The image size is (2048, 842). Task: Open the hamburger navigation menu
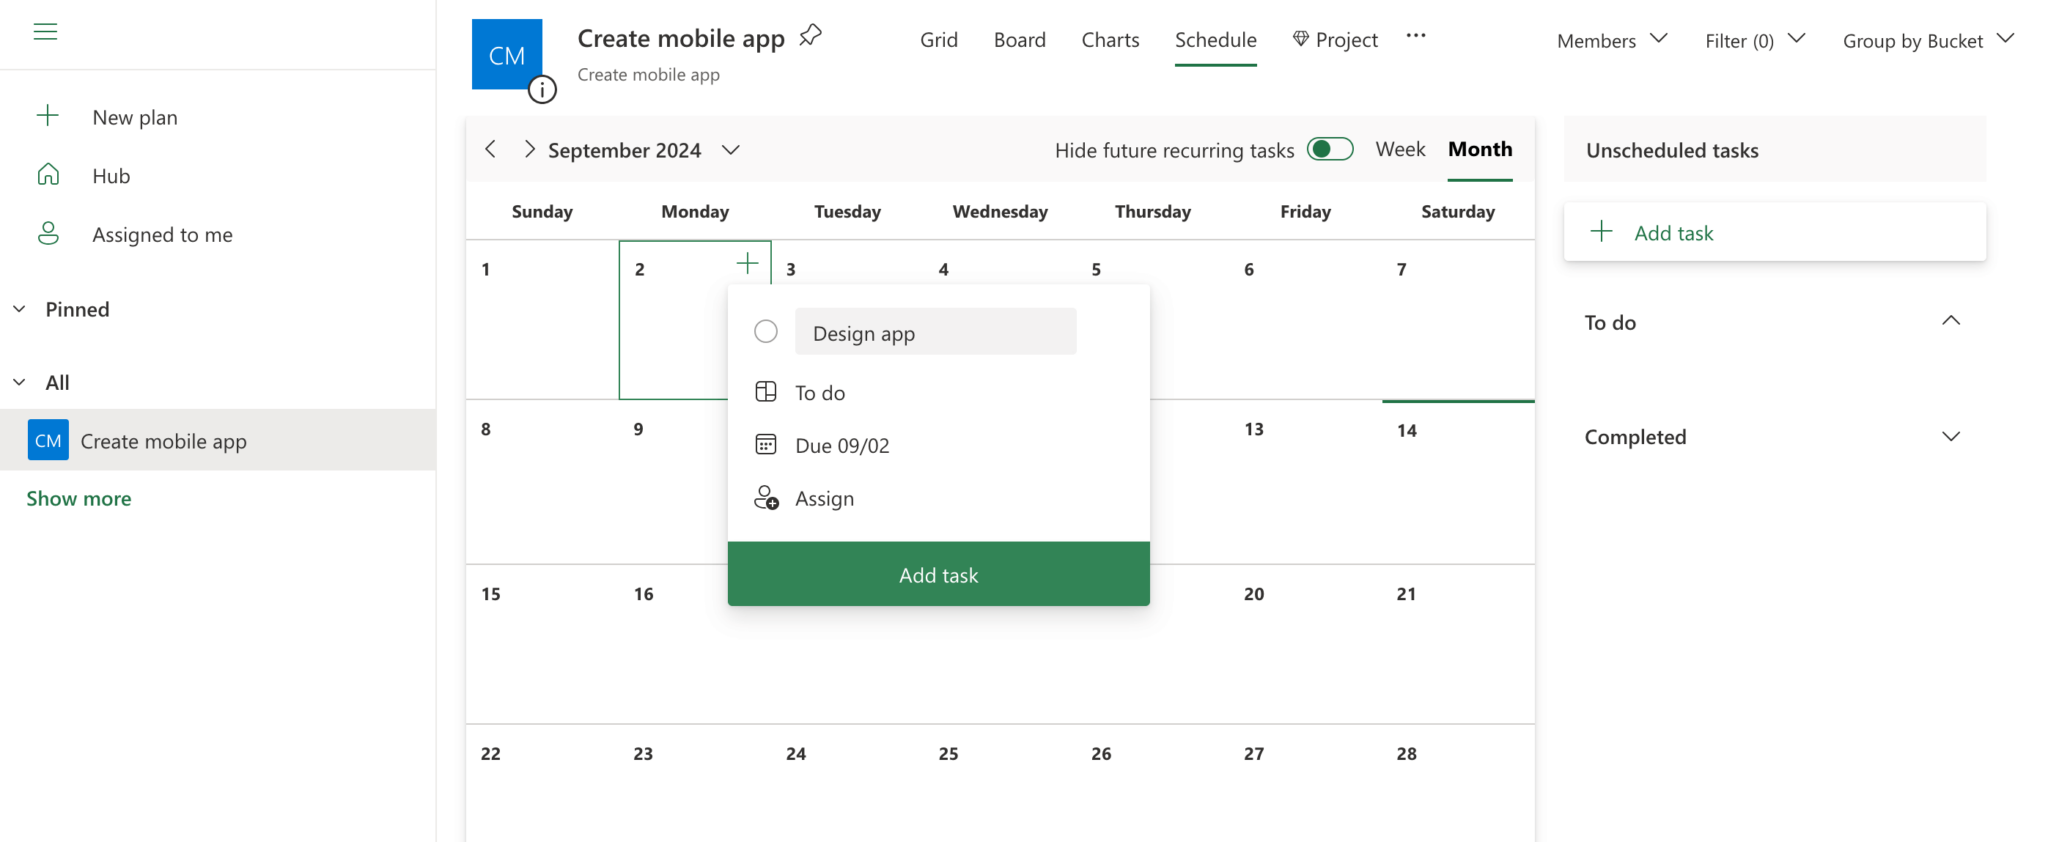(x=45, y=32)
